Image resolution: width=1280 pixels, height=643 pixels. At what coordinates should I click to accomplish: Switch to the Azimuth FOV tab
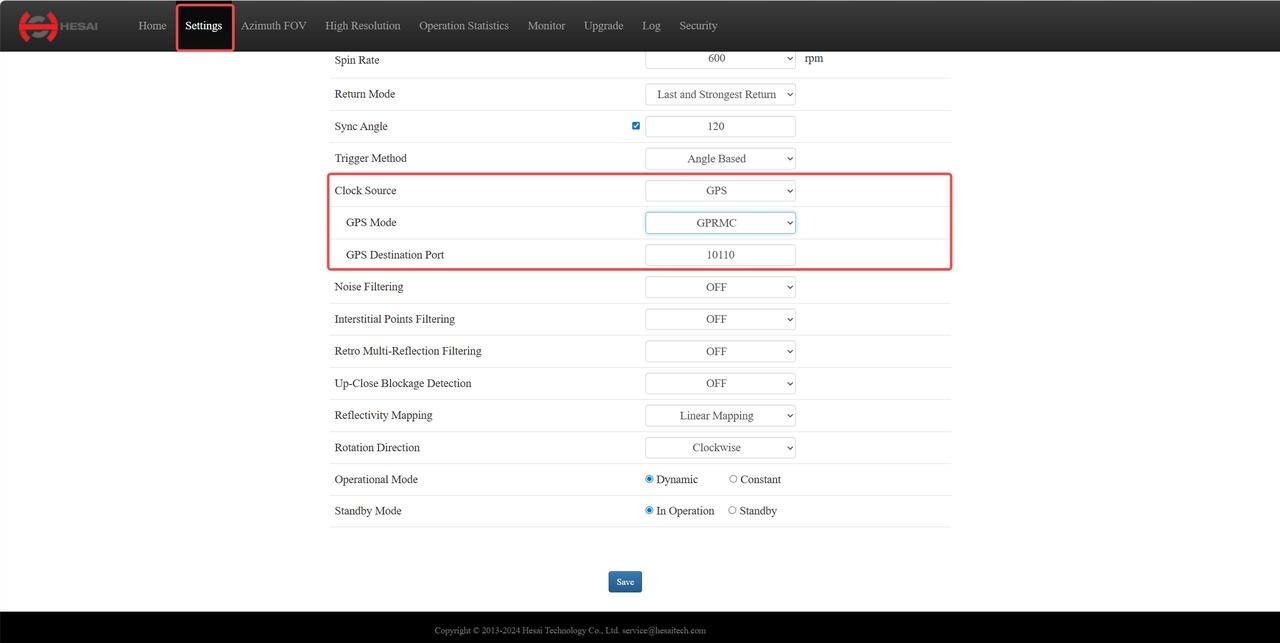[x=273, y=26]
